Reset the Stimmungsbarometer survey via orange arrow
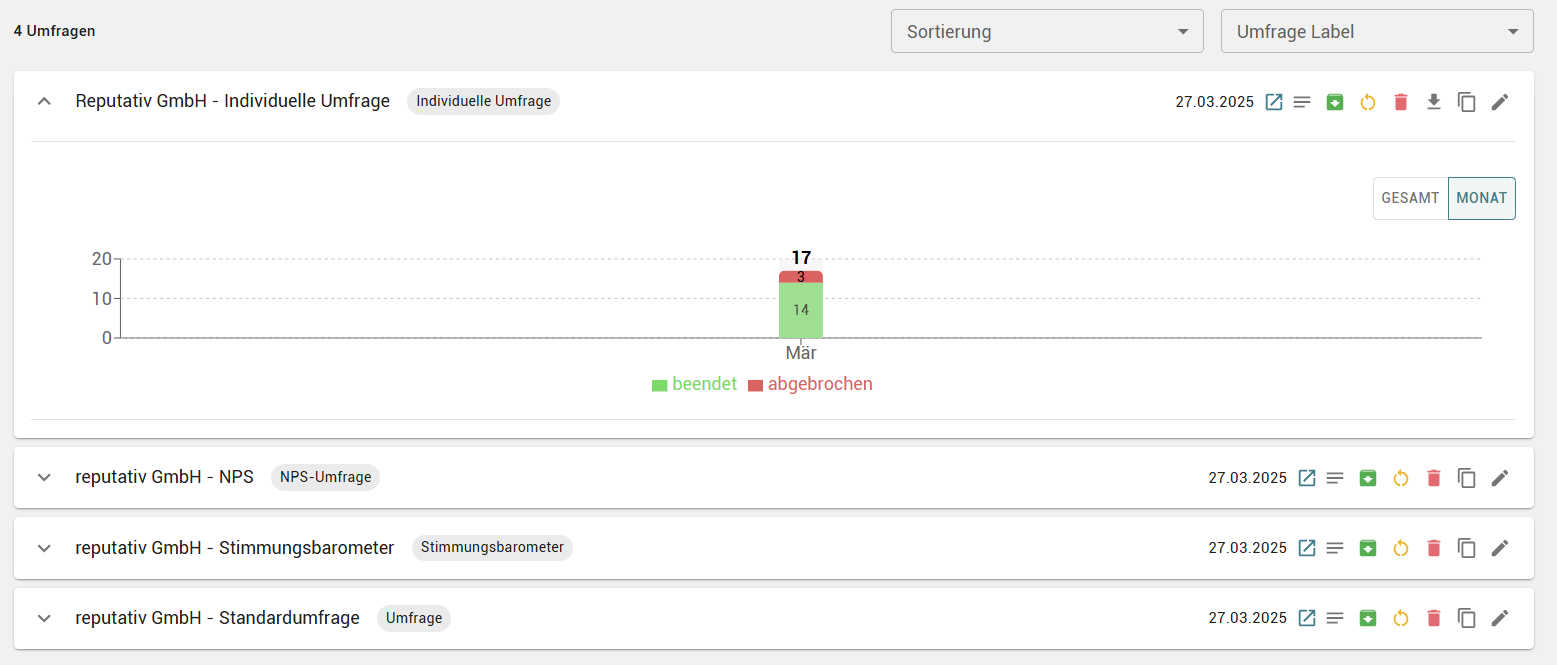1557x665 pixels. click(1401, 548)
